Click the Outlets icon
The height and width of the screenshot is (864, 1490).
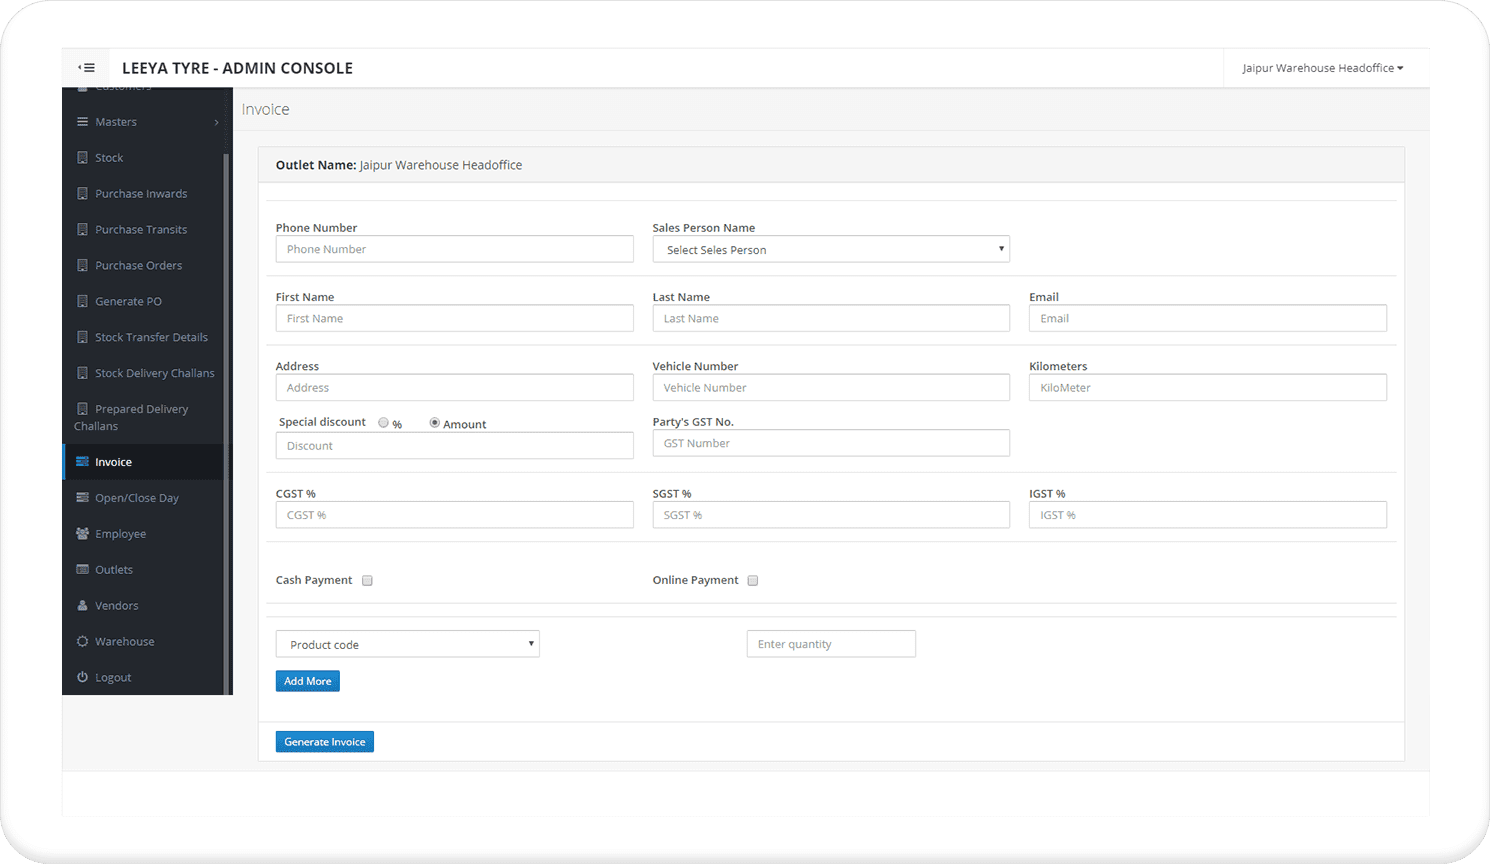pyautogui.click(x=82, y=570)
